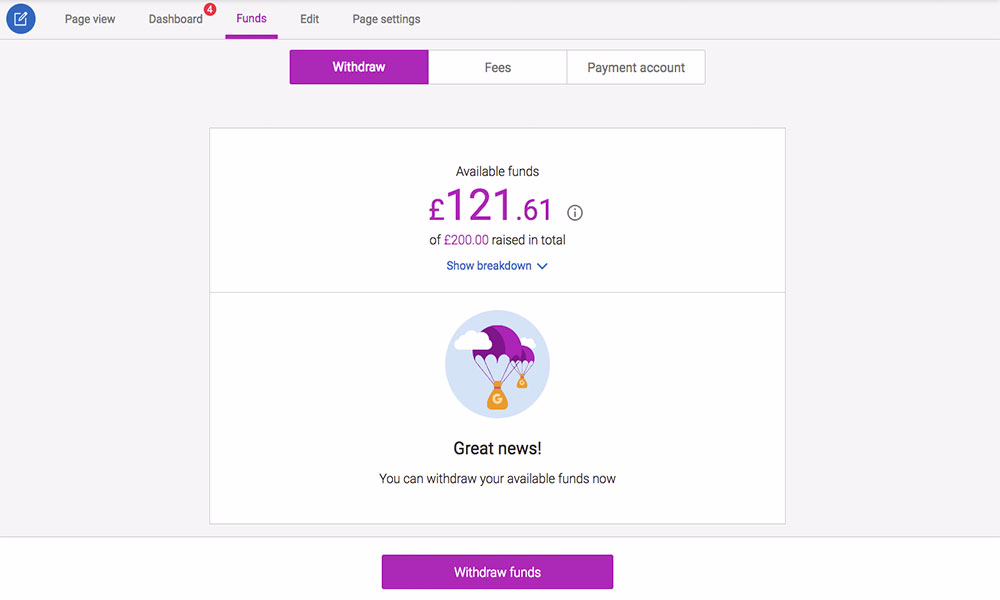Click the parachute money bag illustration
Viewport: 1000px width, 600px height.
[x=497, y=364]
